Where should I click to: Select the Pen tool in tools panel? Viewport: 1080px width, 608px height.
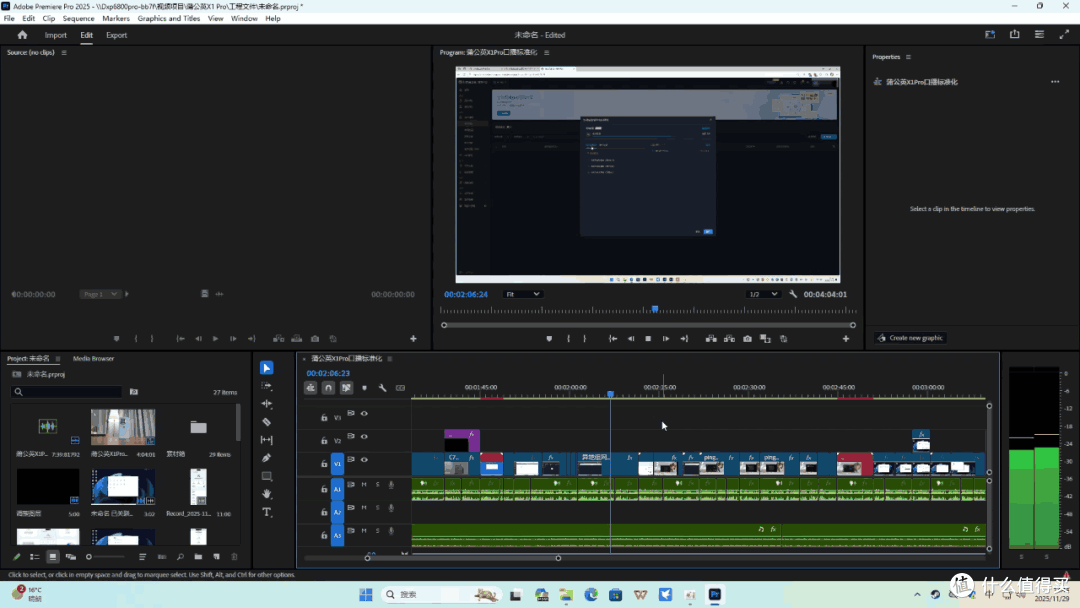coord(267,458)
